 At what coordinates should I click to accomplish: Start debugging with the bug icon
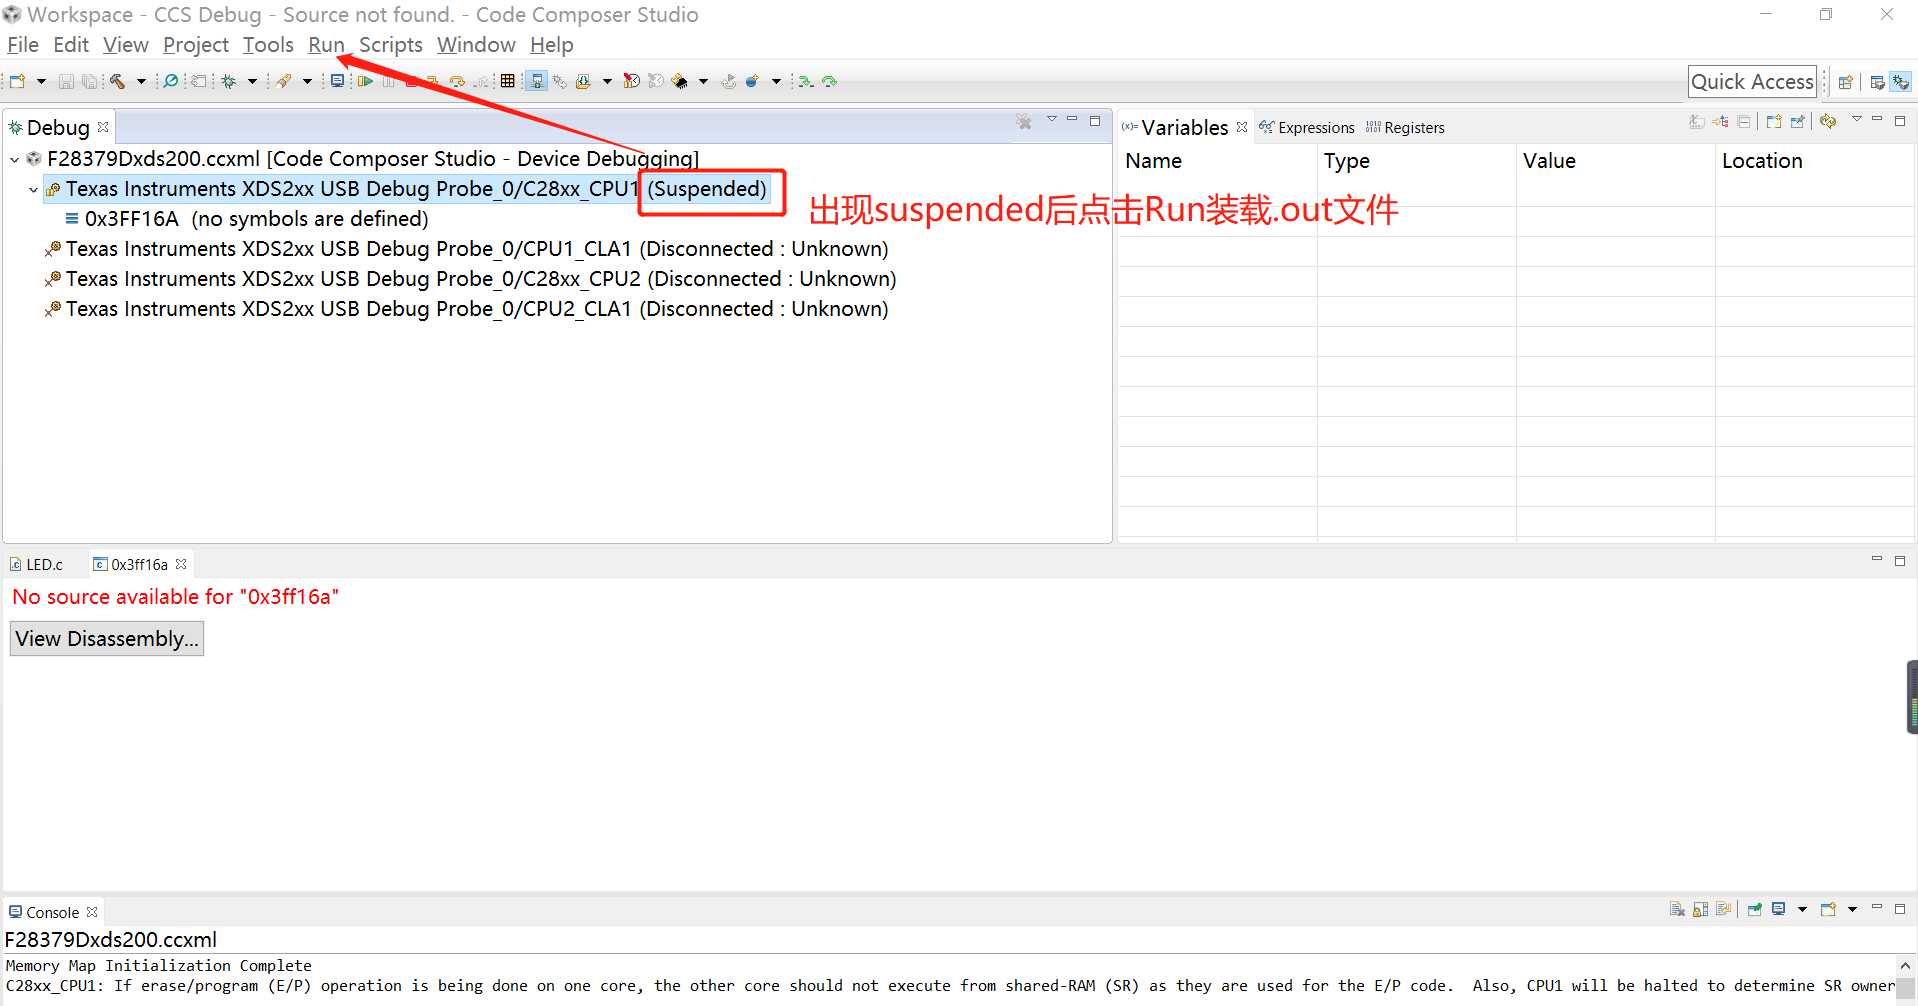point(228,81)
